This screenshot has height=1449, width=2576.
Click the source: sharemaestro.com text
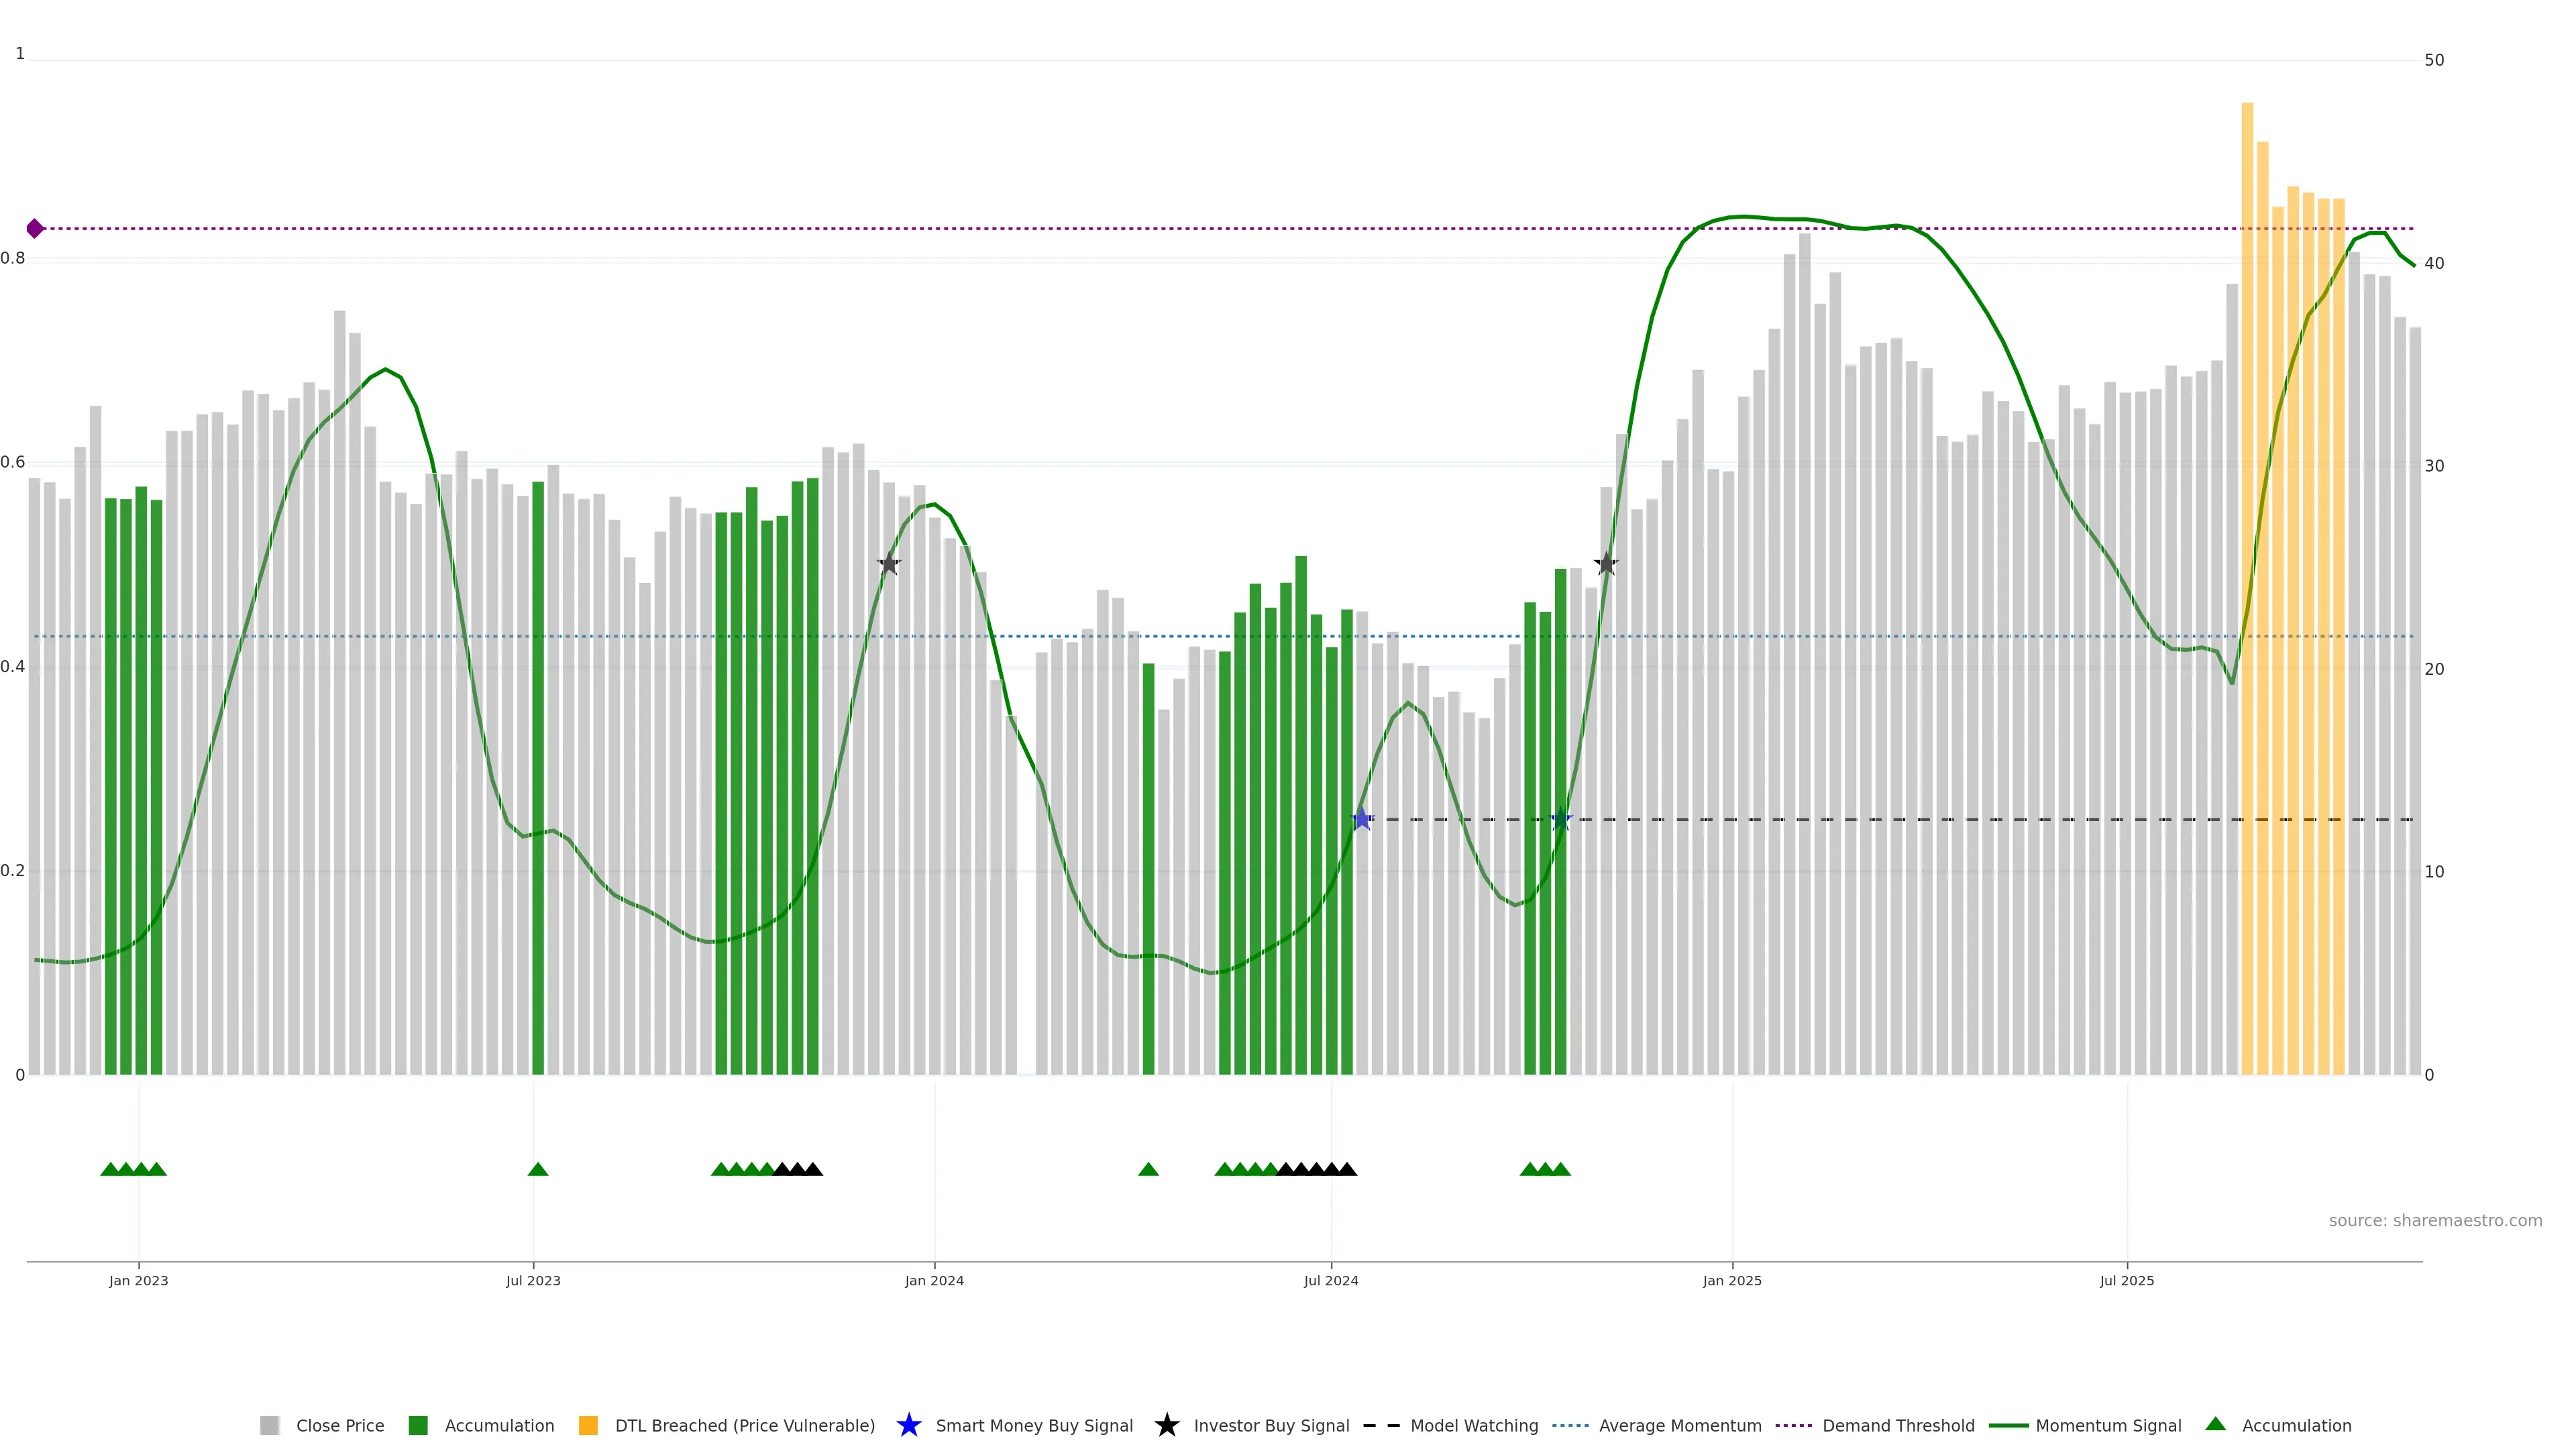click(2435, 1221)
